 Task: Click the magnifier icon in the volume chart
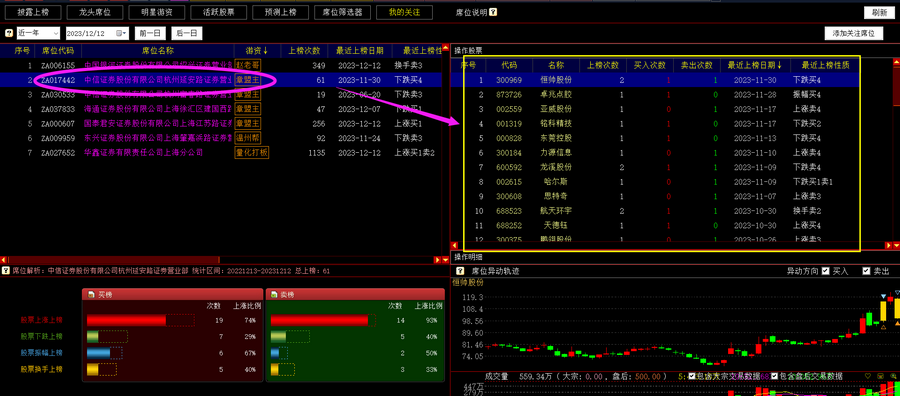coord(894,376)
